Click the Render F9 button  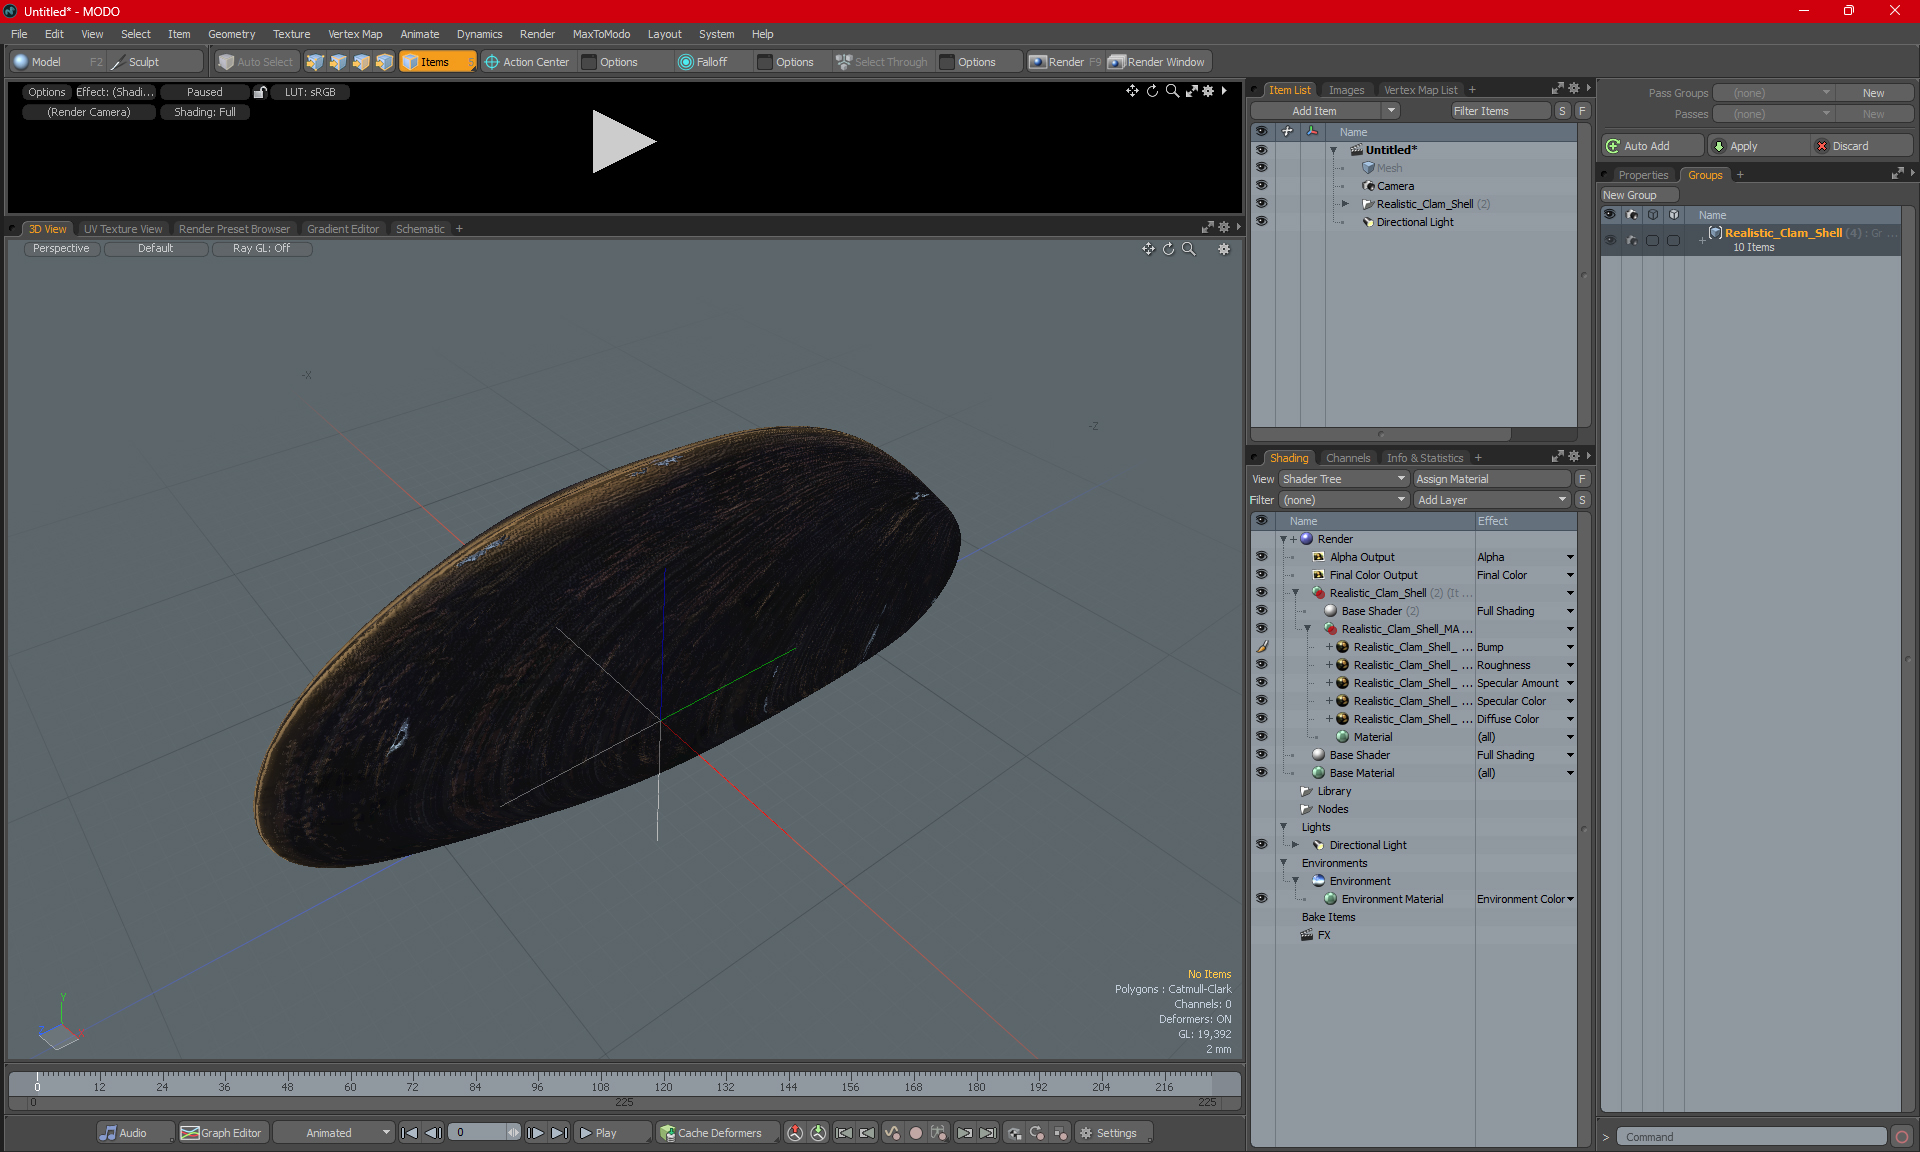pos(1065,62)
